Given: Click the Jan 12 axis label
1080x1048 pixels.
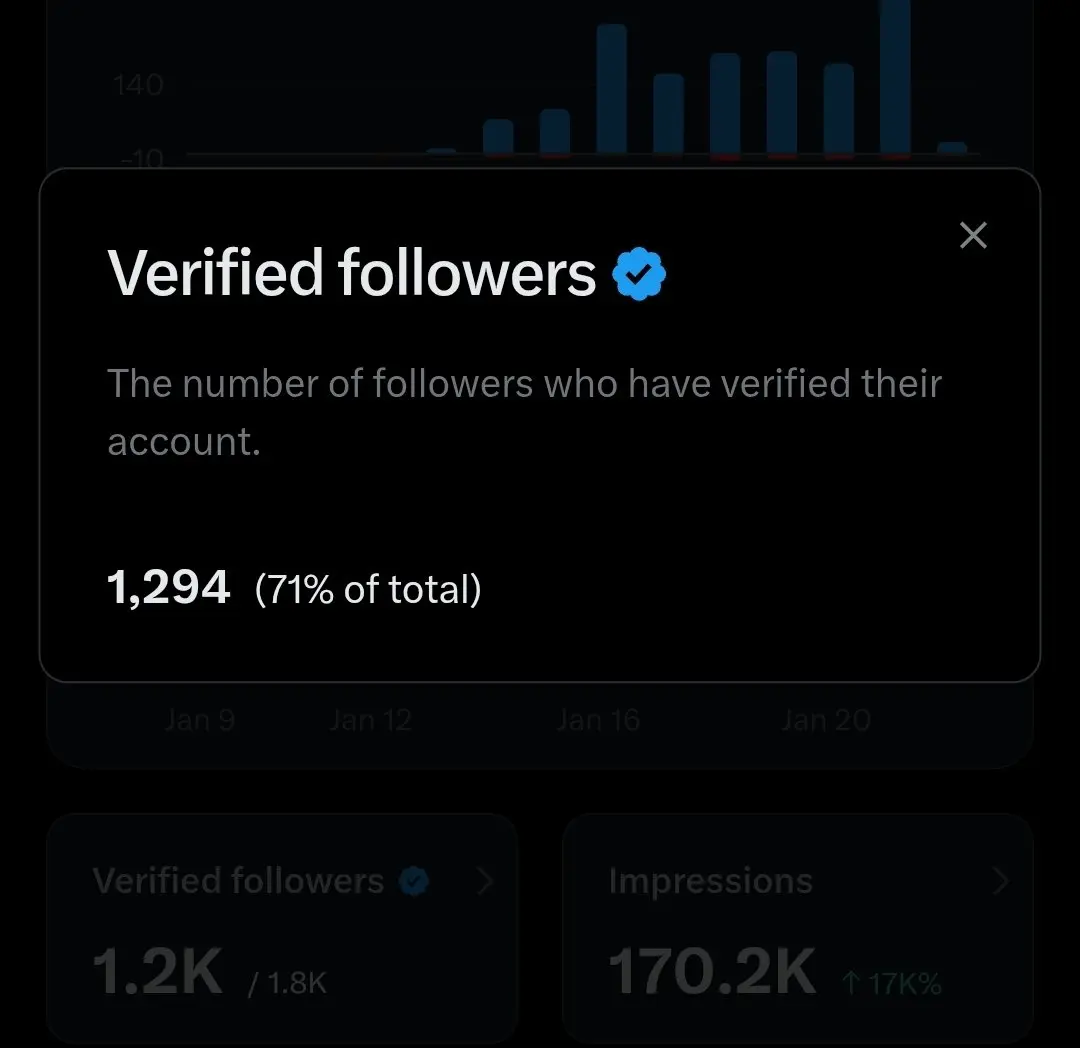Looking at the screenshot, I should point(371,720).
